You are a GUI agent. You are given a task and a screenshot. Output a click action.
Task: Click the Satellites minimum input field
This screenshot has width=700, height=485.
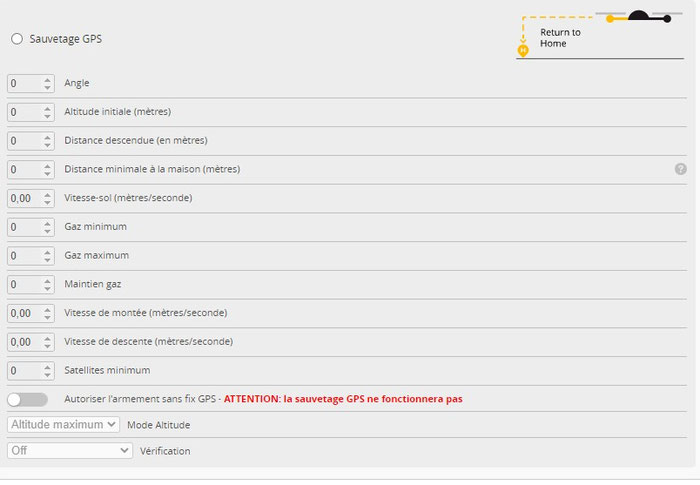pyautogui.click(x=30, y=371)
